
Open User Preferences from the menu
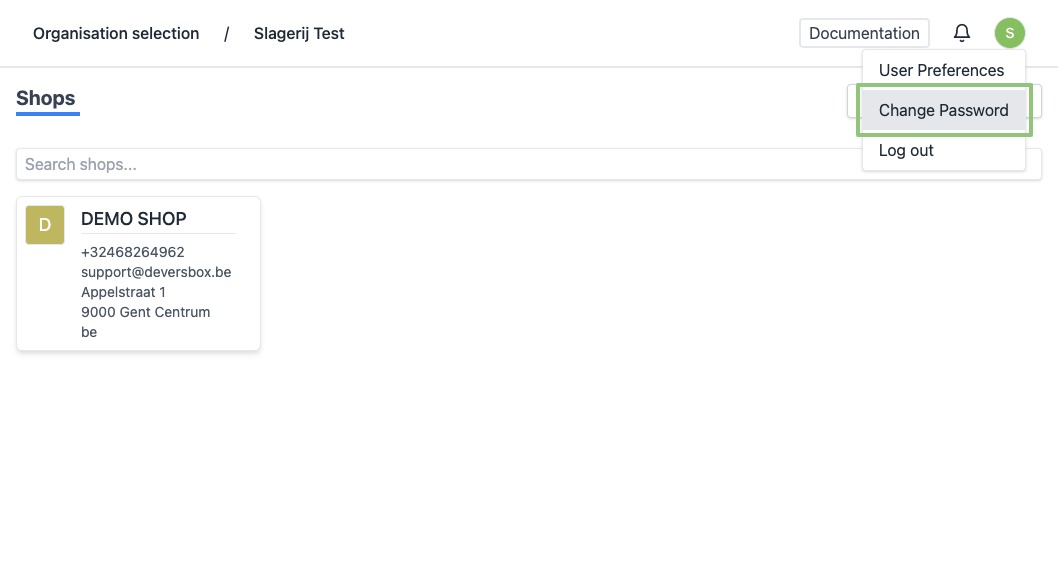pos(941,70)
